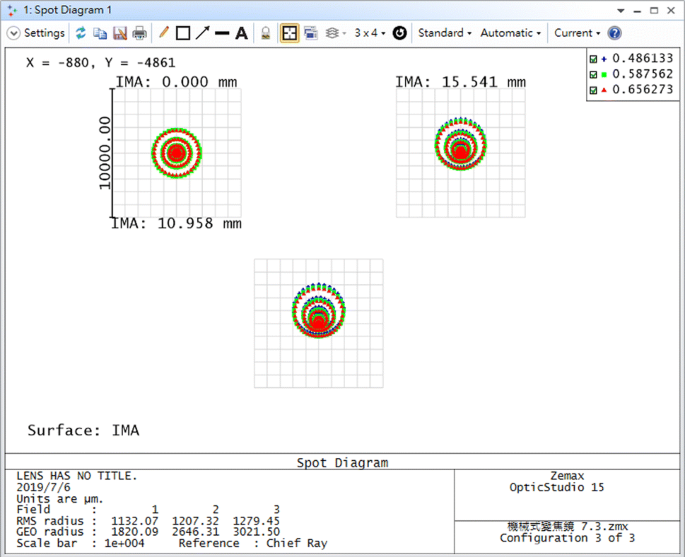Click the IMA 0.000 mm spot plot
The height and width of the screenshot is (557, 685).
176,152
